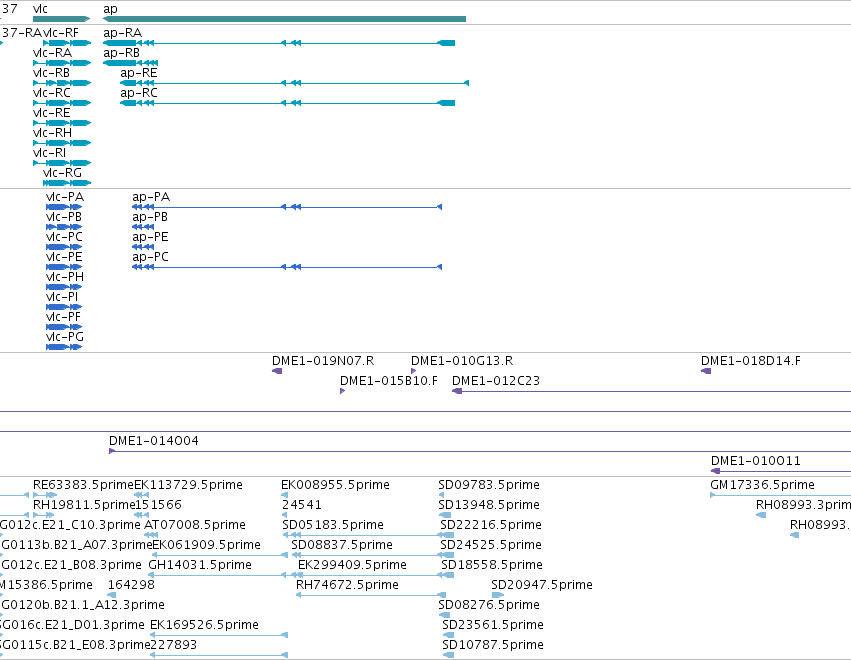Select the vlc-RB transcript label
The width and height of the screenshot is (851, 660).
[52, 73]
